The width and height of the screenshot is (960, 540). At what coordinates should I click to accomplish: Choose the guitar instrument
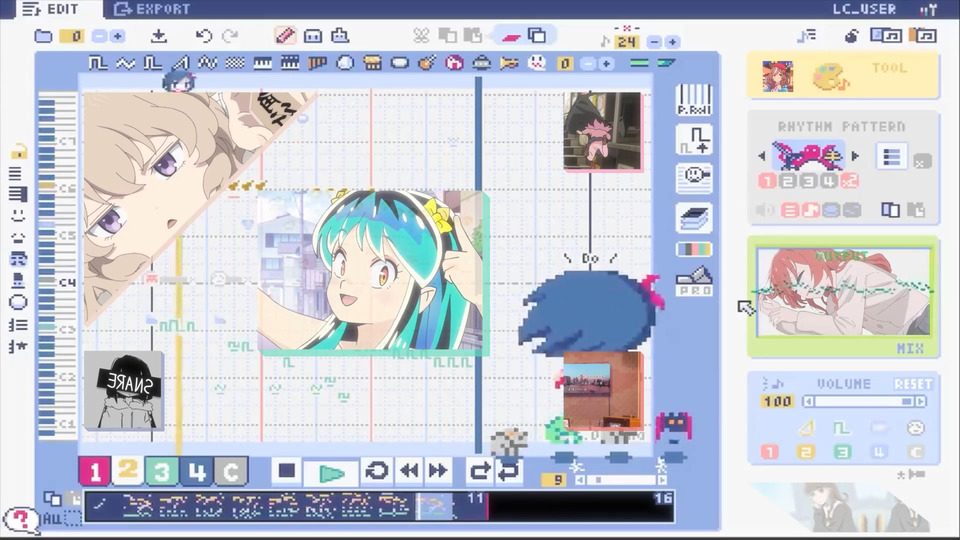427,62
